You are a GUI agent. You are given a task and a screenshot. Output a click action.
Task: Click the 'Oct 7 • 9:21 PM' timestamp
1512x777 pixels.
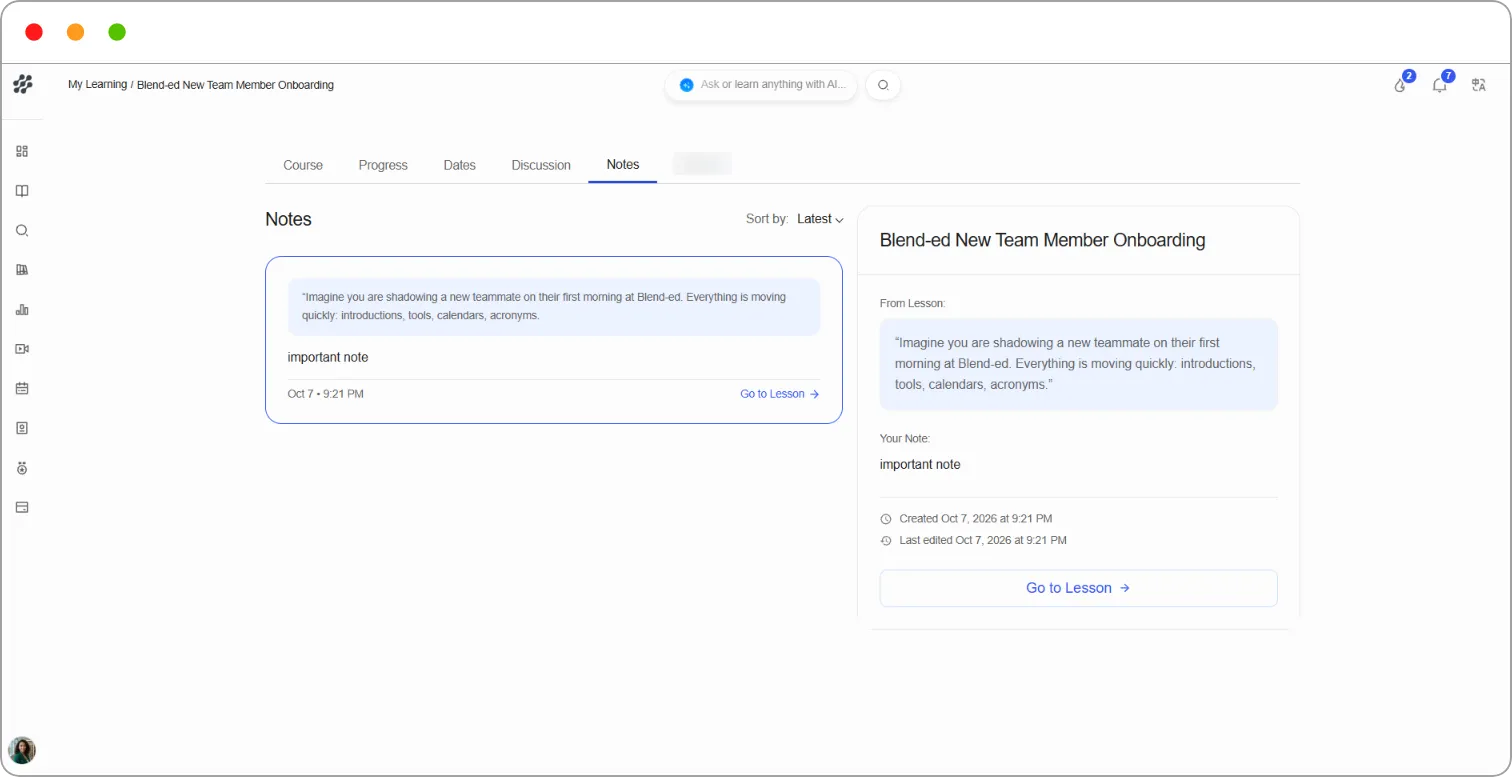tap(326, 394)
